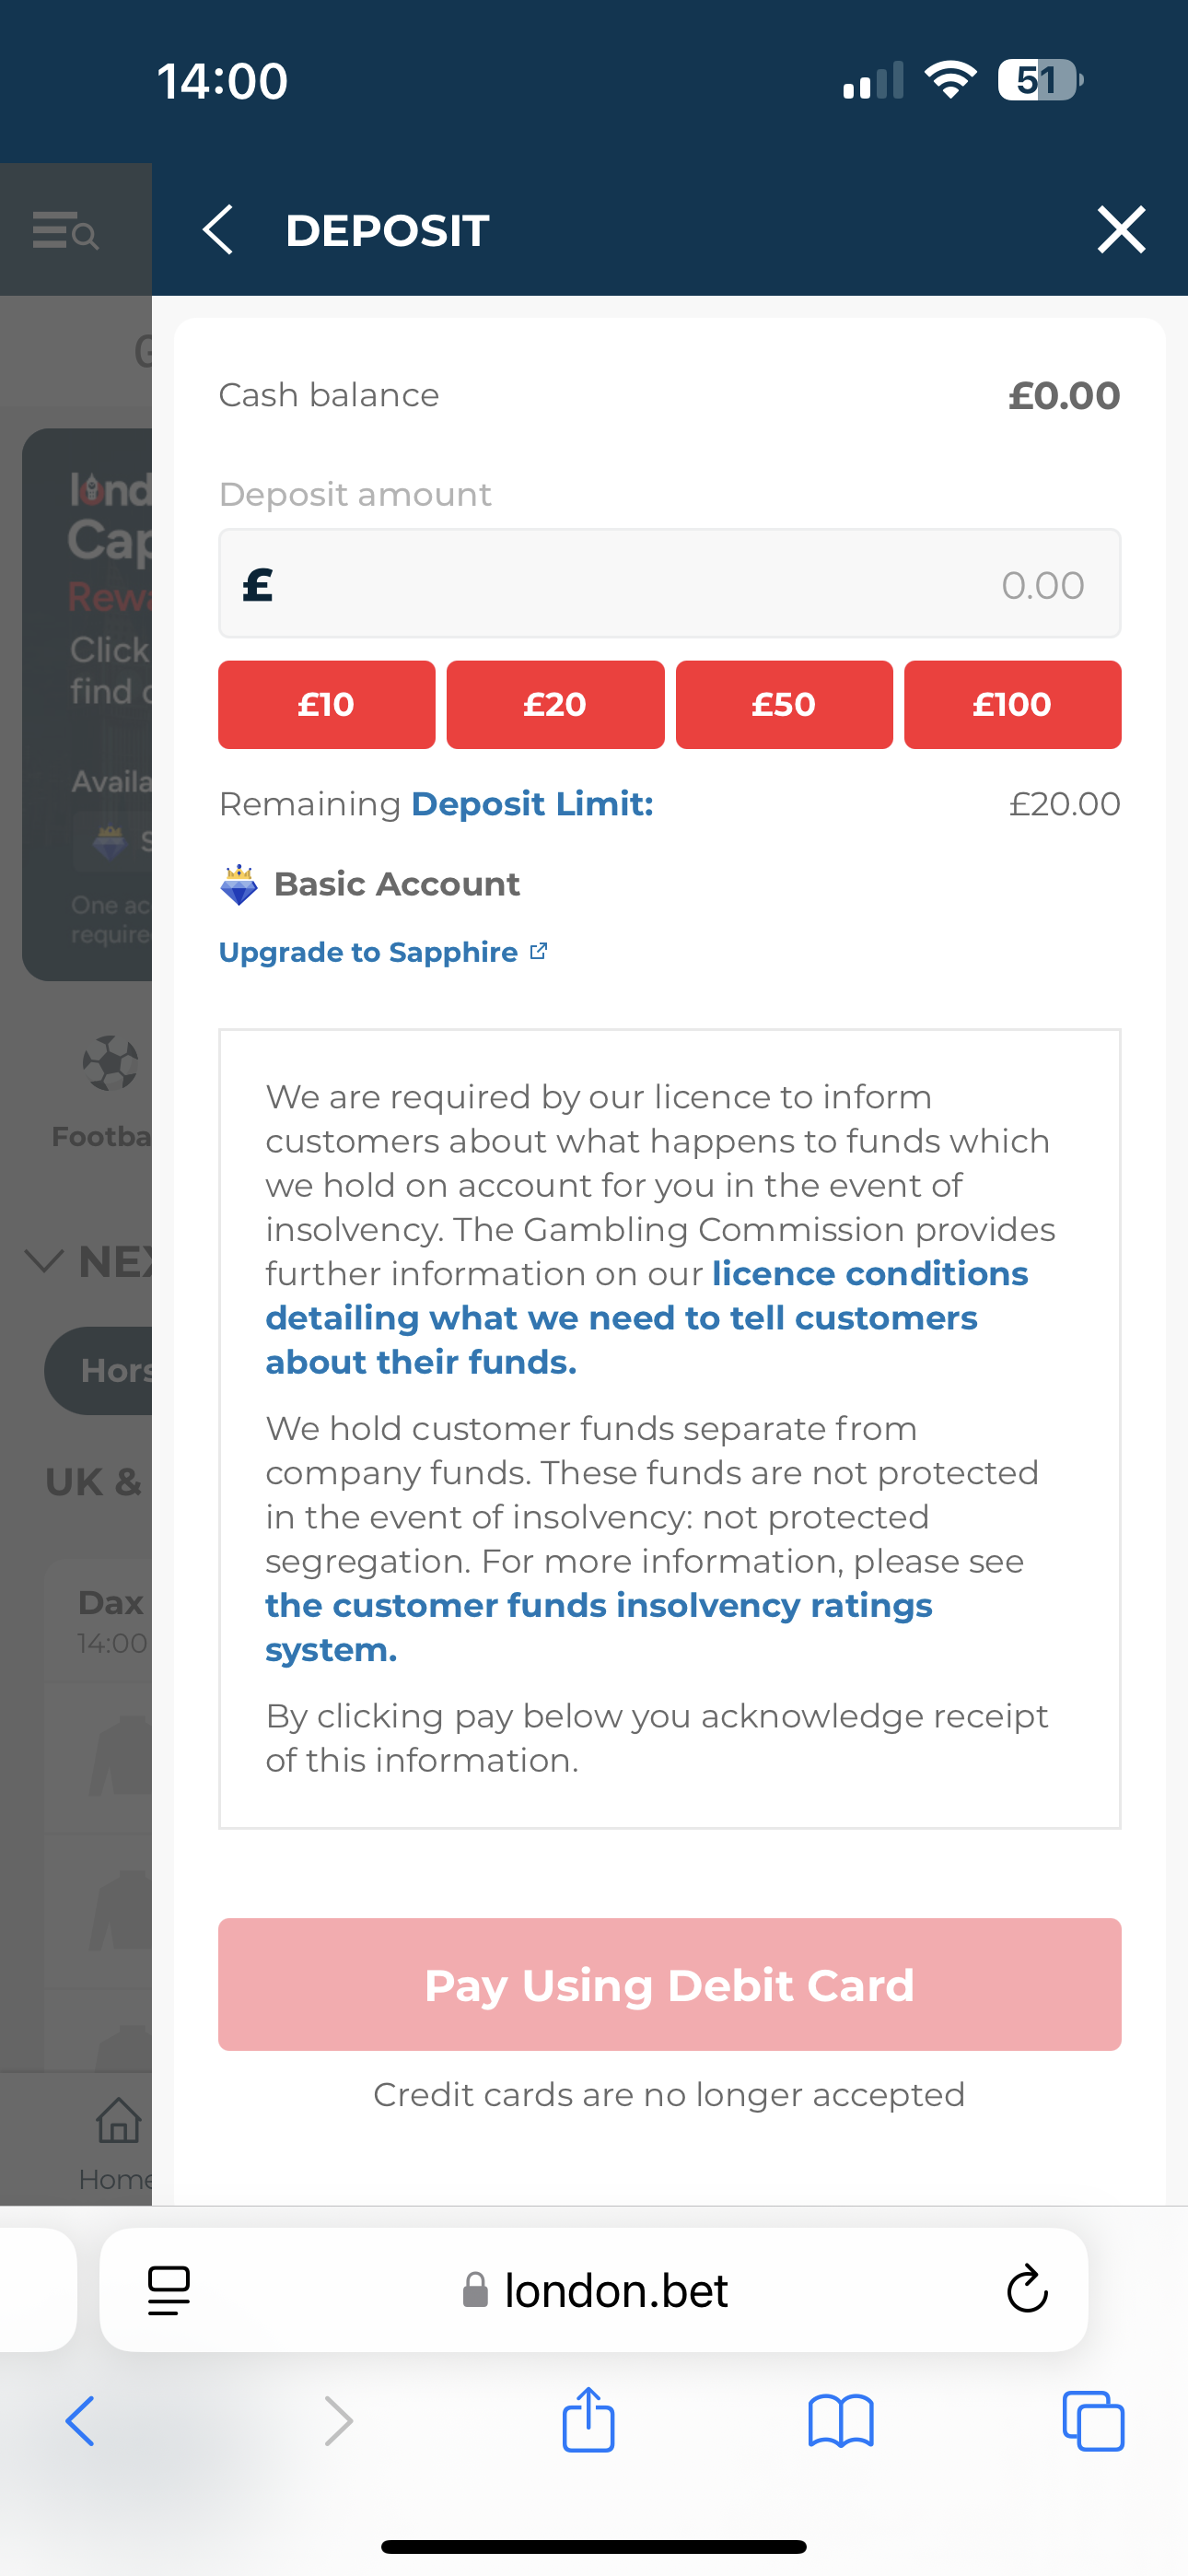Tap the Safari back navigation arrow

(x=79, y=2420)
